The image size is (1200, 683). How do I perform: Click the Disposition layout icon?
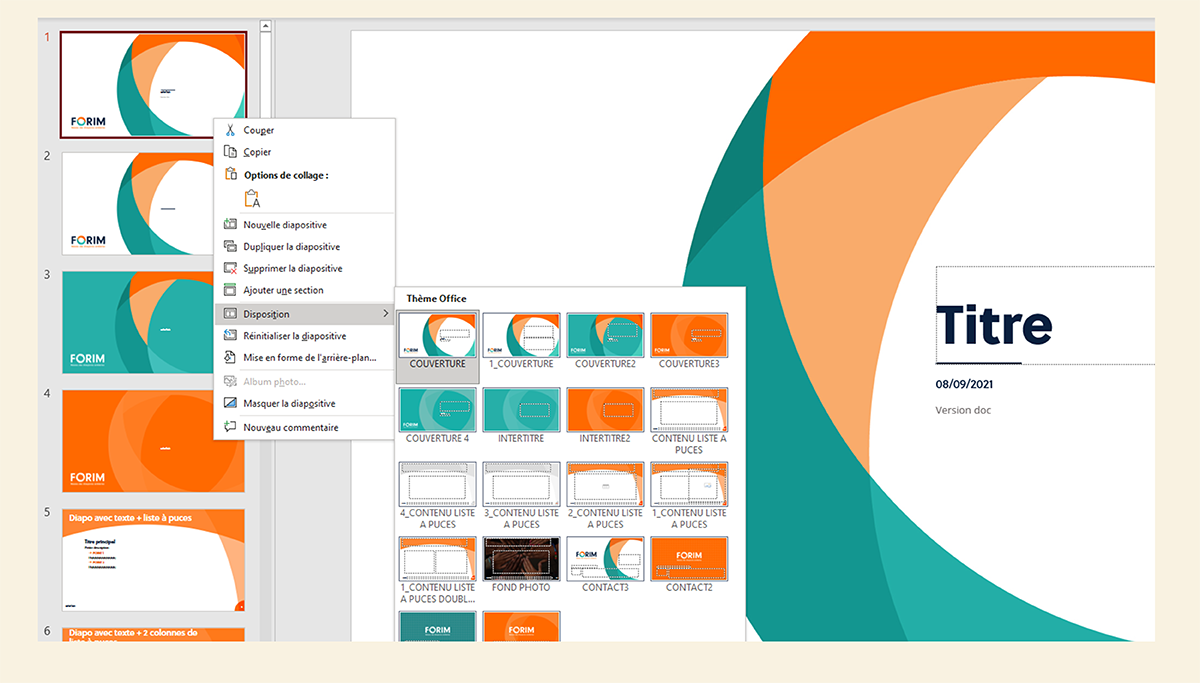click(230, 314)
